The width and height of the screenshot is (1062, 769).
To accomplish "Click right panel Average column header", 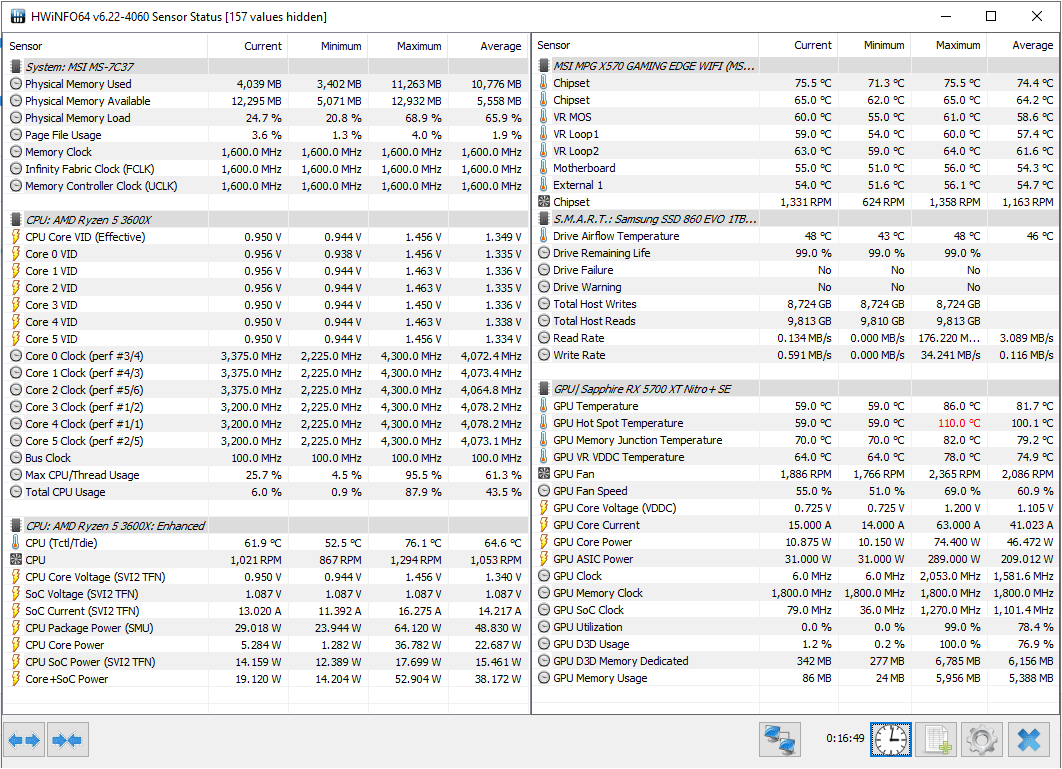I will [x=1023, y=45].
